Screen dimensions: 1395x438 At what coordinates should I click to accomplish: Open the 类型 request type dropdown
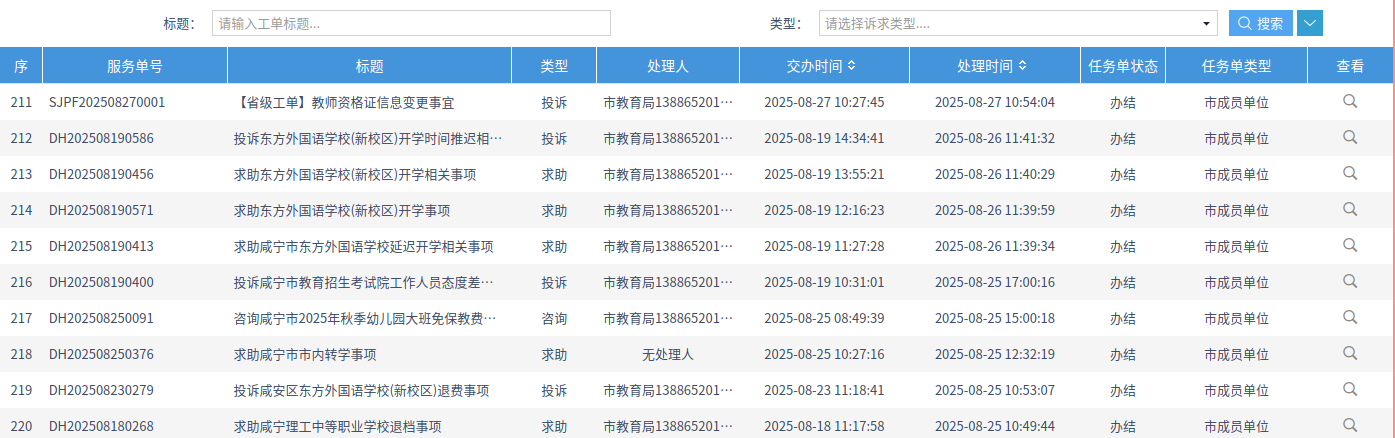[1017, 23]
